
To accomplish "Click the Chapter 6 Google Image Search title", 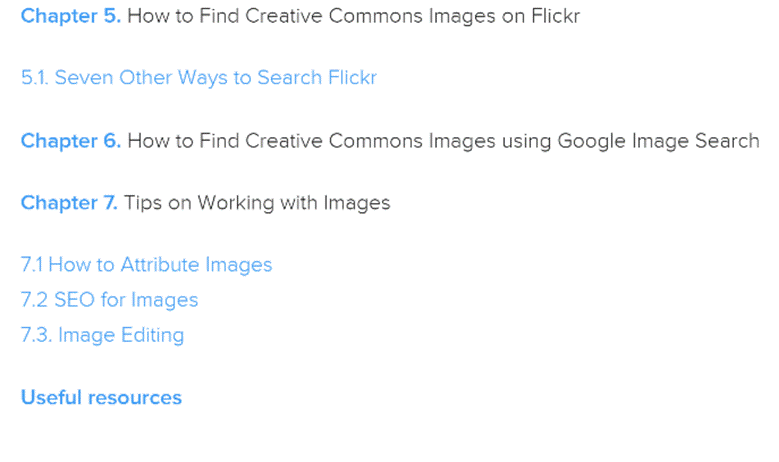I will click(443, 141).
